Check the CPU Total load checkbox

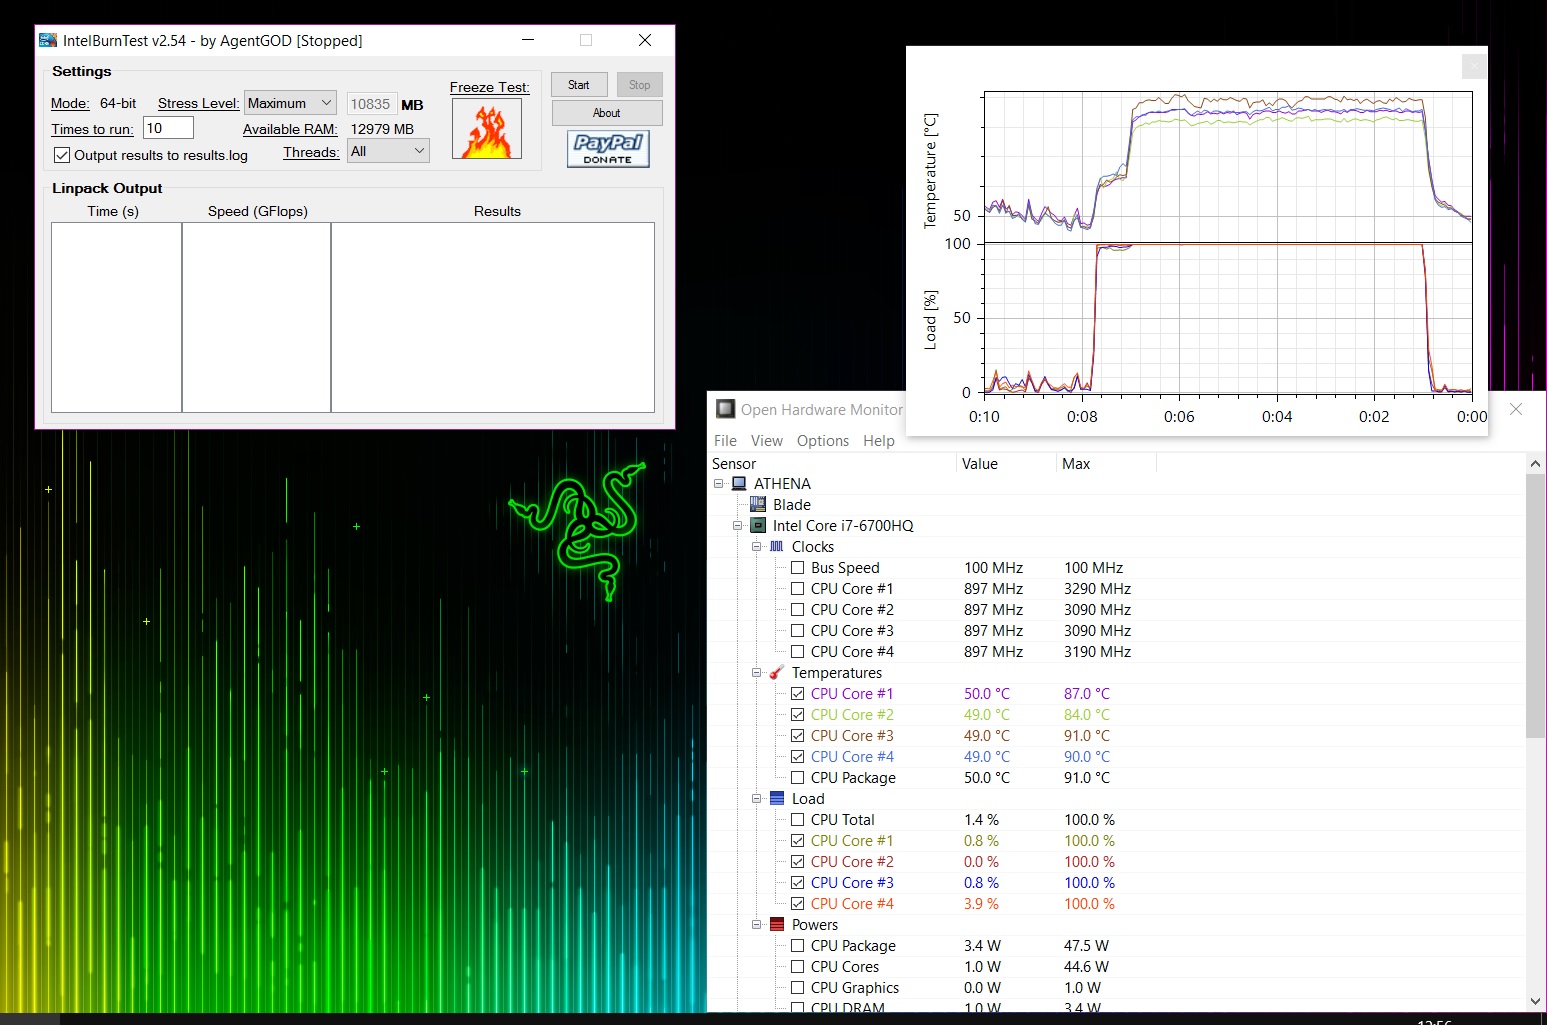tap(798, 820)
